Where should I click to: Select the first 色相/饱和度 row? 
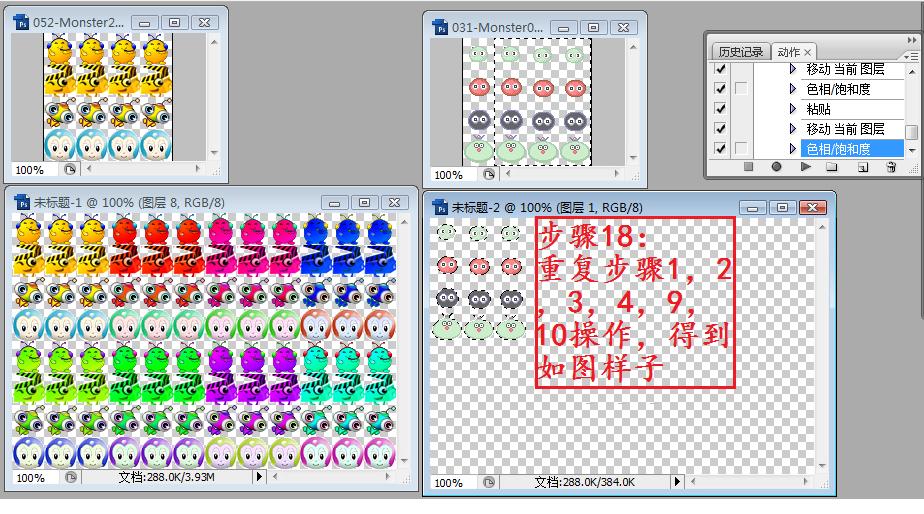tap(852, 89)
